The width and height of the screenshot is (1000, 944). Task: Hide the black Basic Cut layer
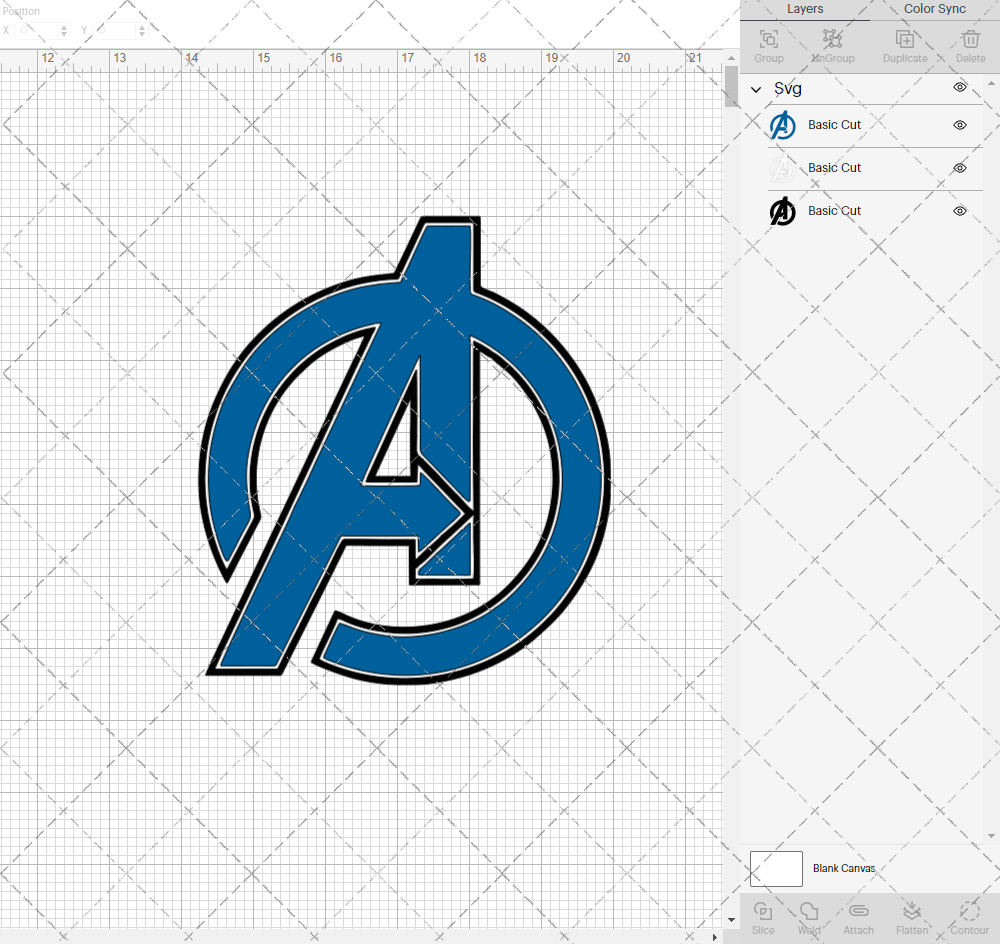[x=960, y=210]
